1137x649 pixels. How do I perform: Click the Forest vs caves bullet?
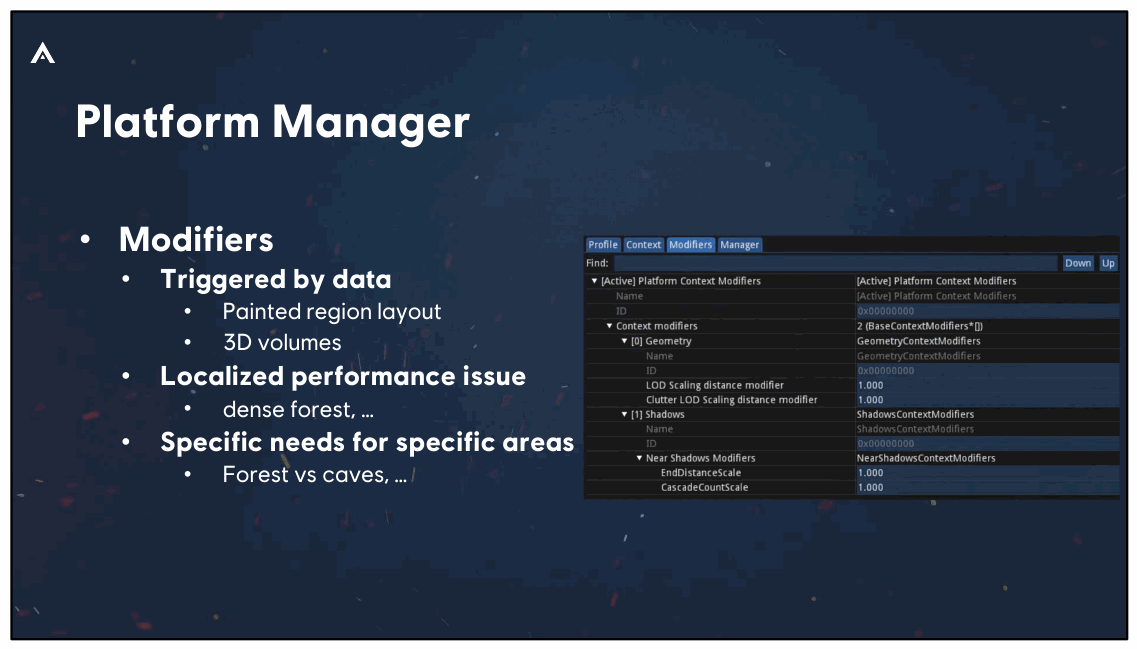point(315,475)
